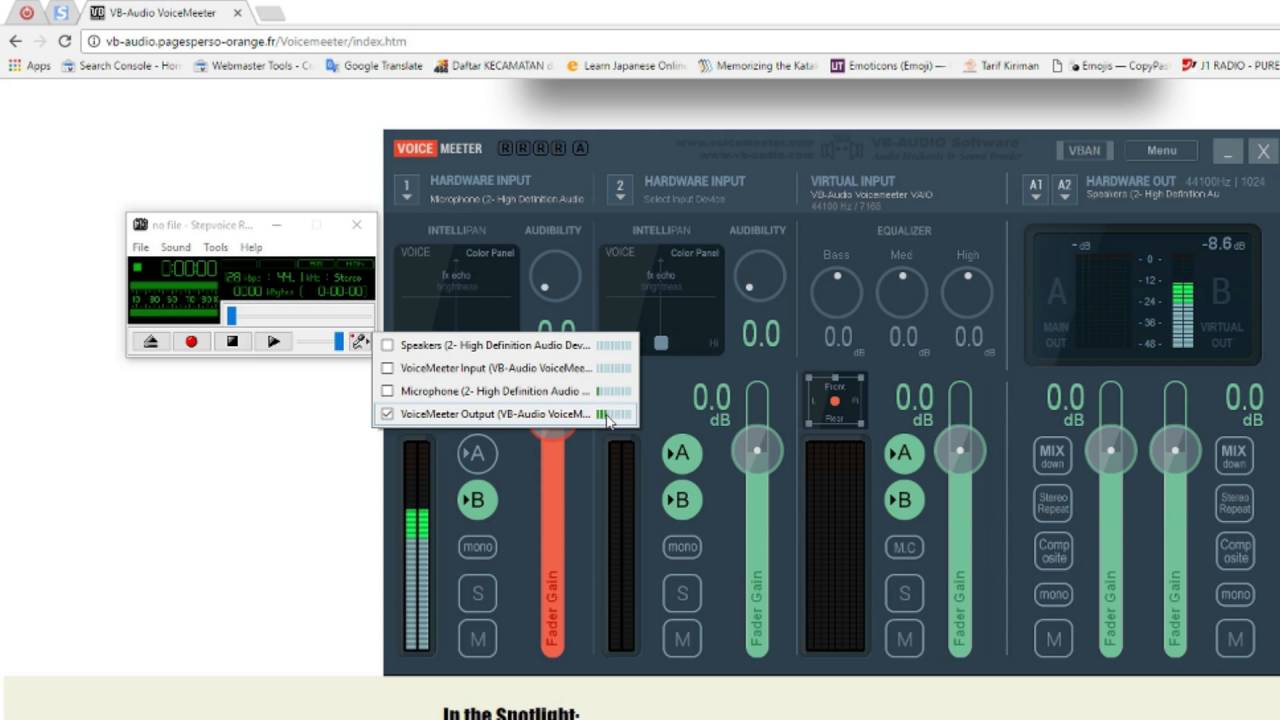The height and width of the screenshot is (720, 1280).
Task: Open the Tools menu in Stepvoice Recorder
Action: [216, 247]
